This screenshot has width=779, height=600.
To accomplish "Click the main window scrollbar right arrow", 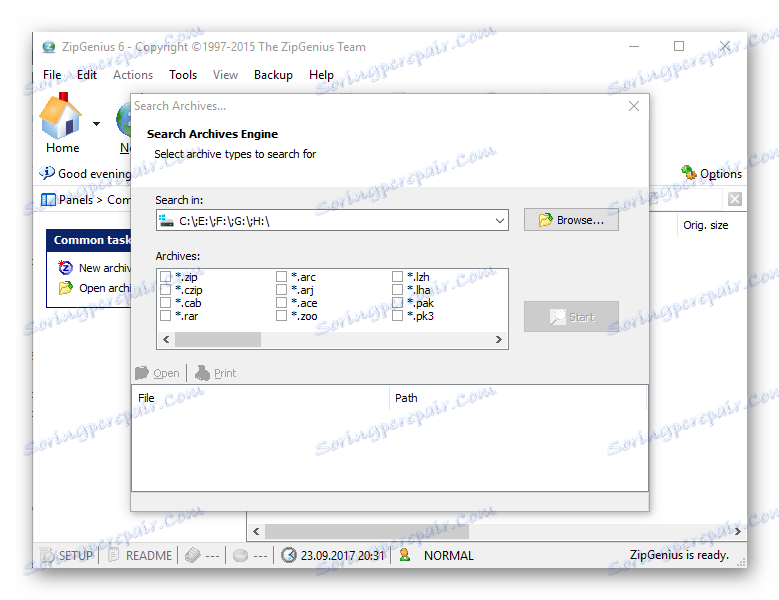I will coord(738,531).
